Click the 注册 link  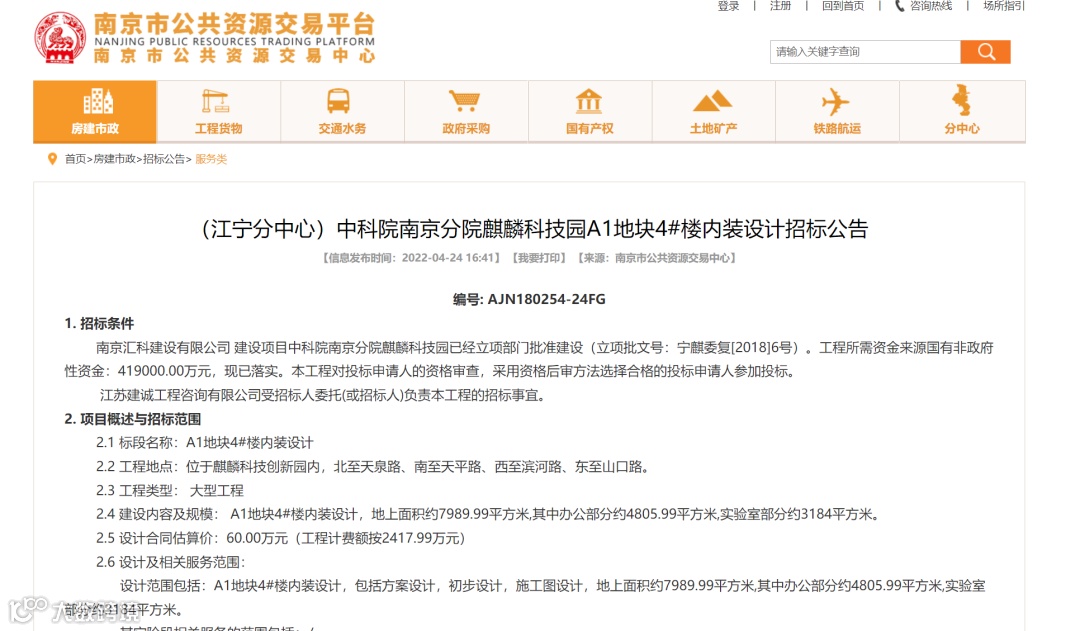click(780, 6)
